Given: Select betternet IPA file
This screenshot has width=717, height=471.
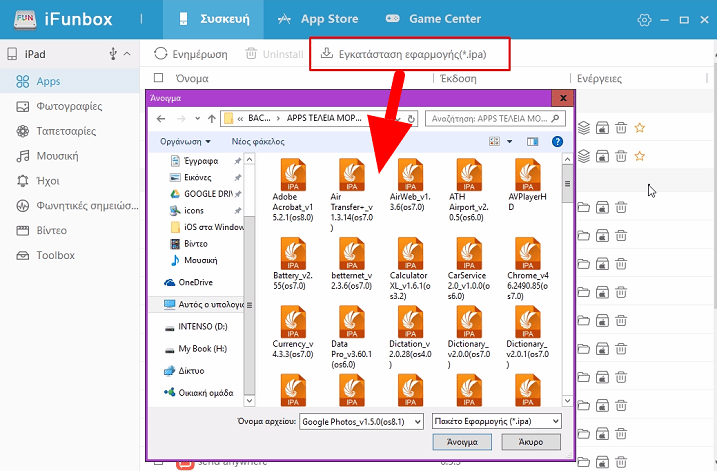Looking at the screenshot, I should [x=352, y=264].
